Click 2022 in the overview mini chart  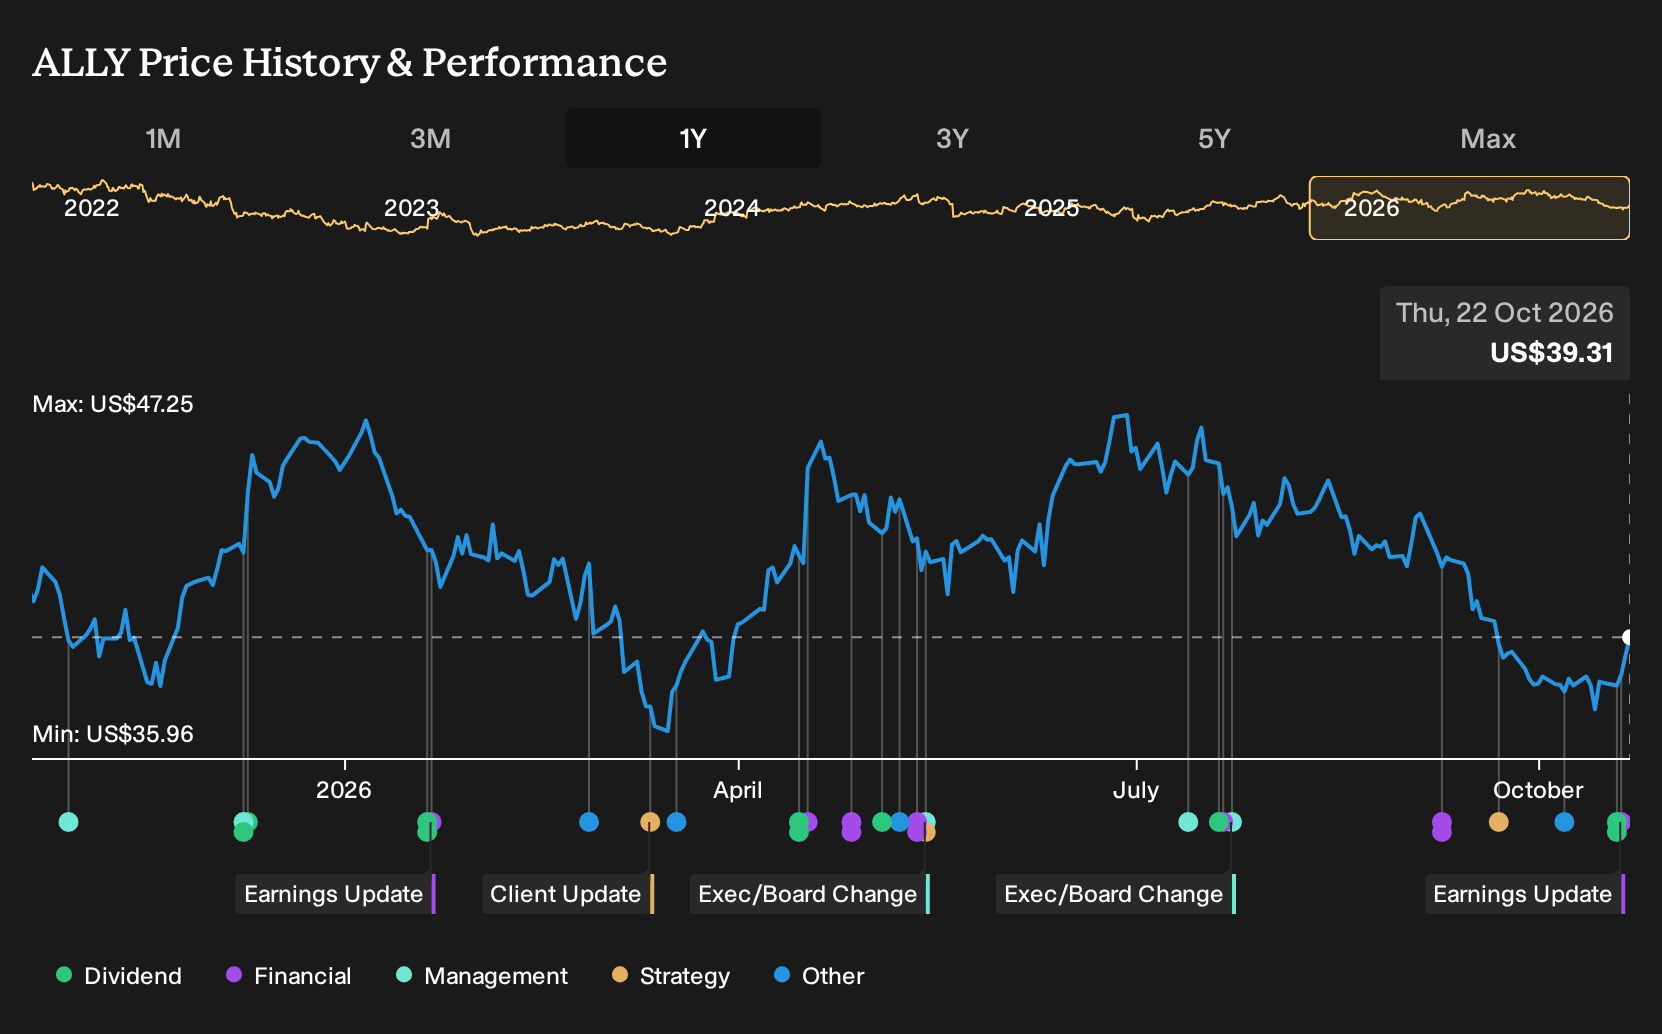pos(91,208)
